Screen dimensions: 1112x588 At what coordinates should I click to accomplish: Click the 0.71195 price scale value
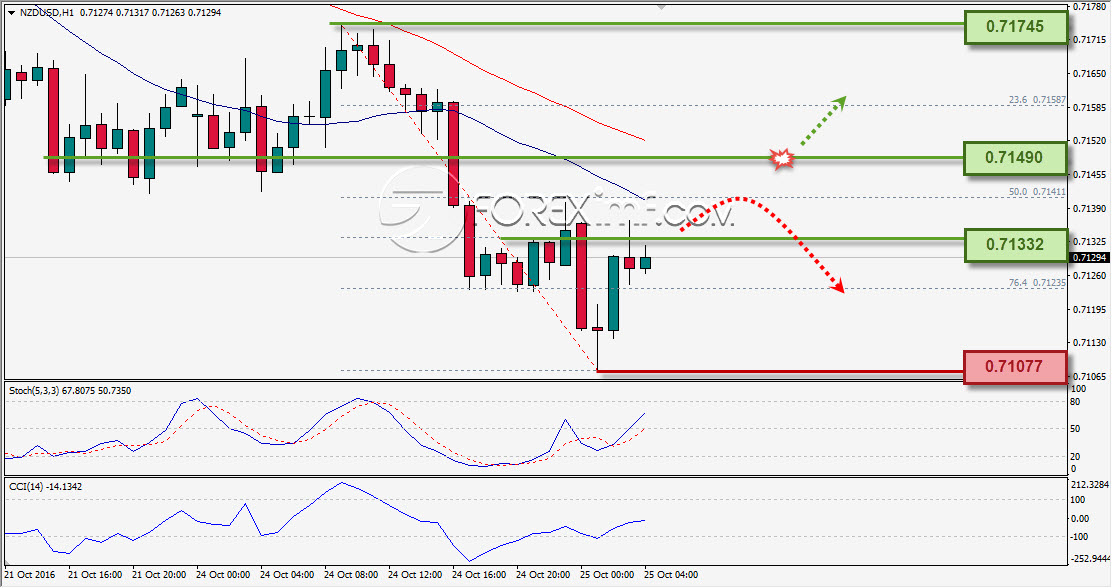[x=1090, y=310]
